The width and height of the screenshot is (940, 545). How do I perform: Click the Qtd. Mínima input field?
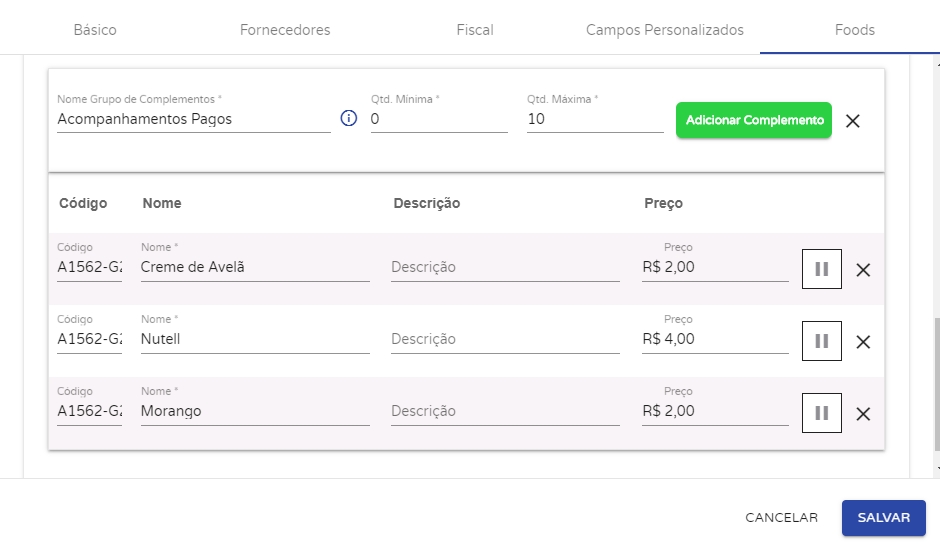point(439,119)
